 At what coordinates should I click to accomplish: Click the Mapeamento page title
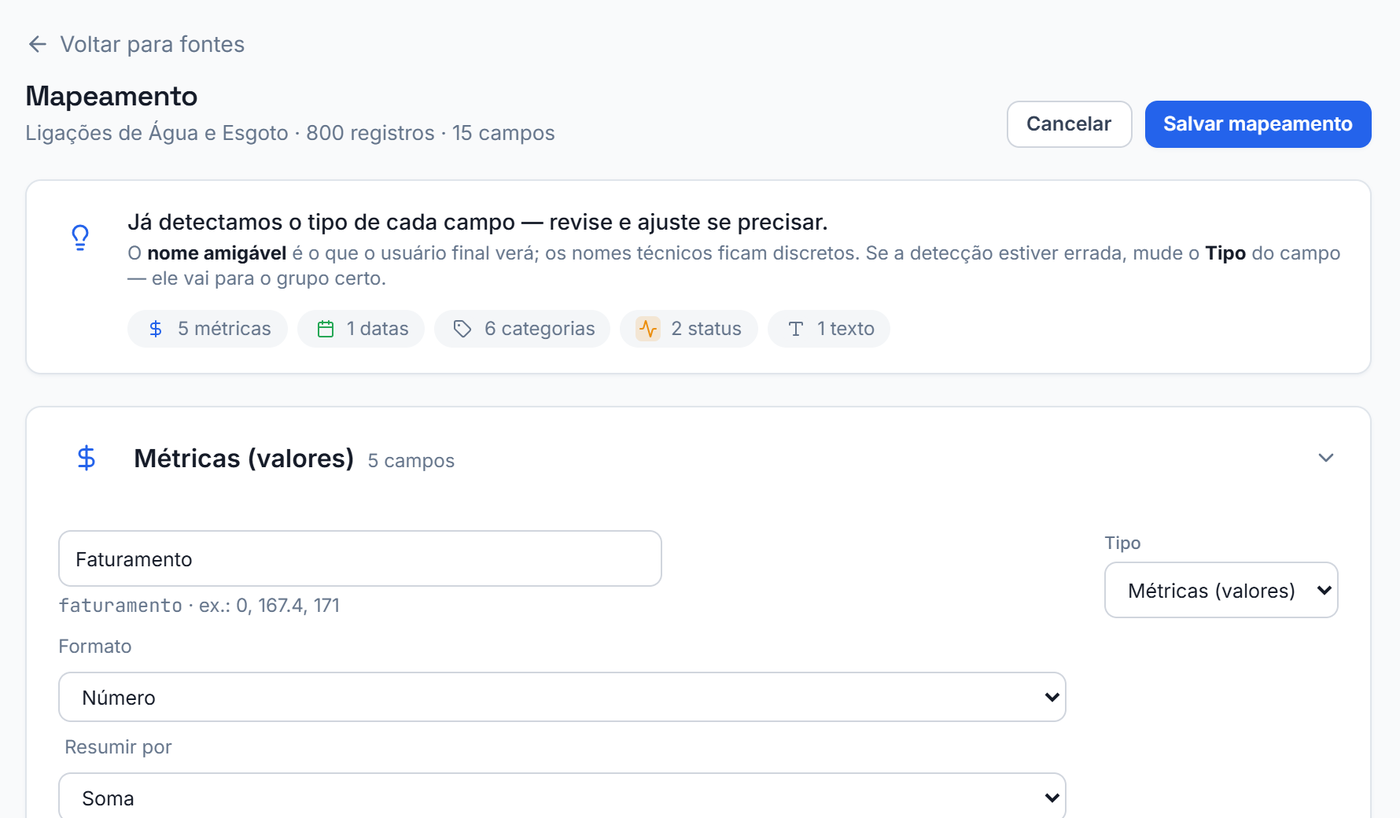pos(112,96)
